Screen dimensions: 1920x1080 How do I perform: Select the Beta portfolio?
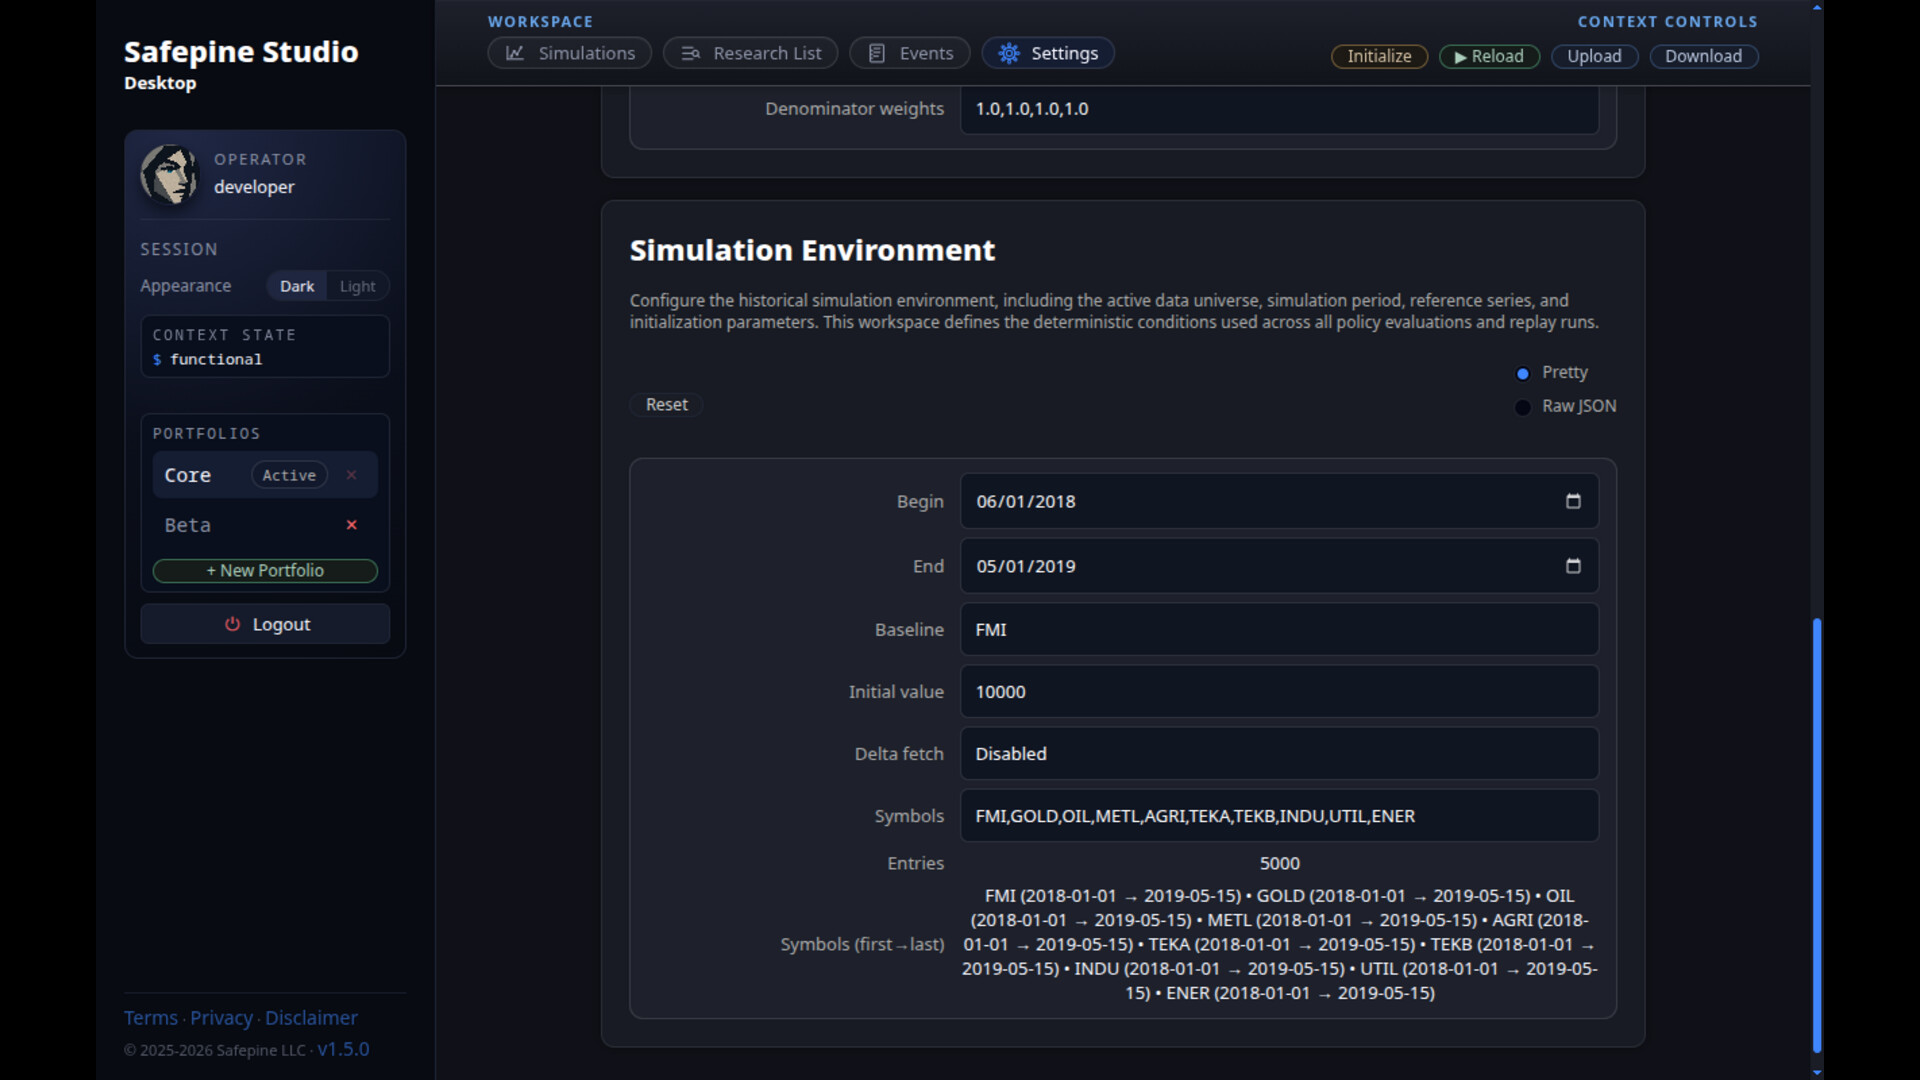click(188, 525)
